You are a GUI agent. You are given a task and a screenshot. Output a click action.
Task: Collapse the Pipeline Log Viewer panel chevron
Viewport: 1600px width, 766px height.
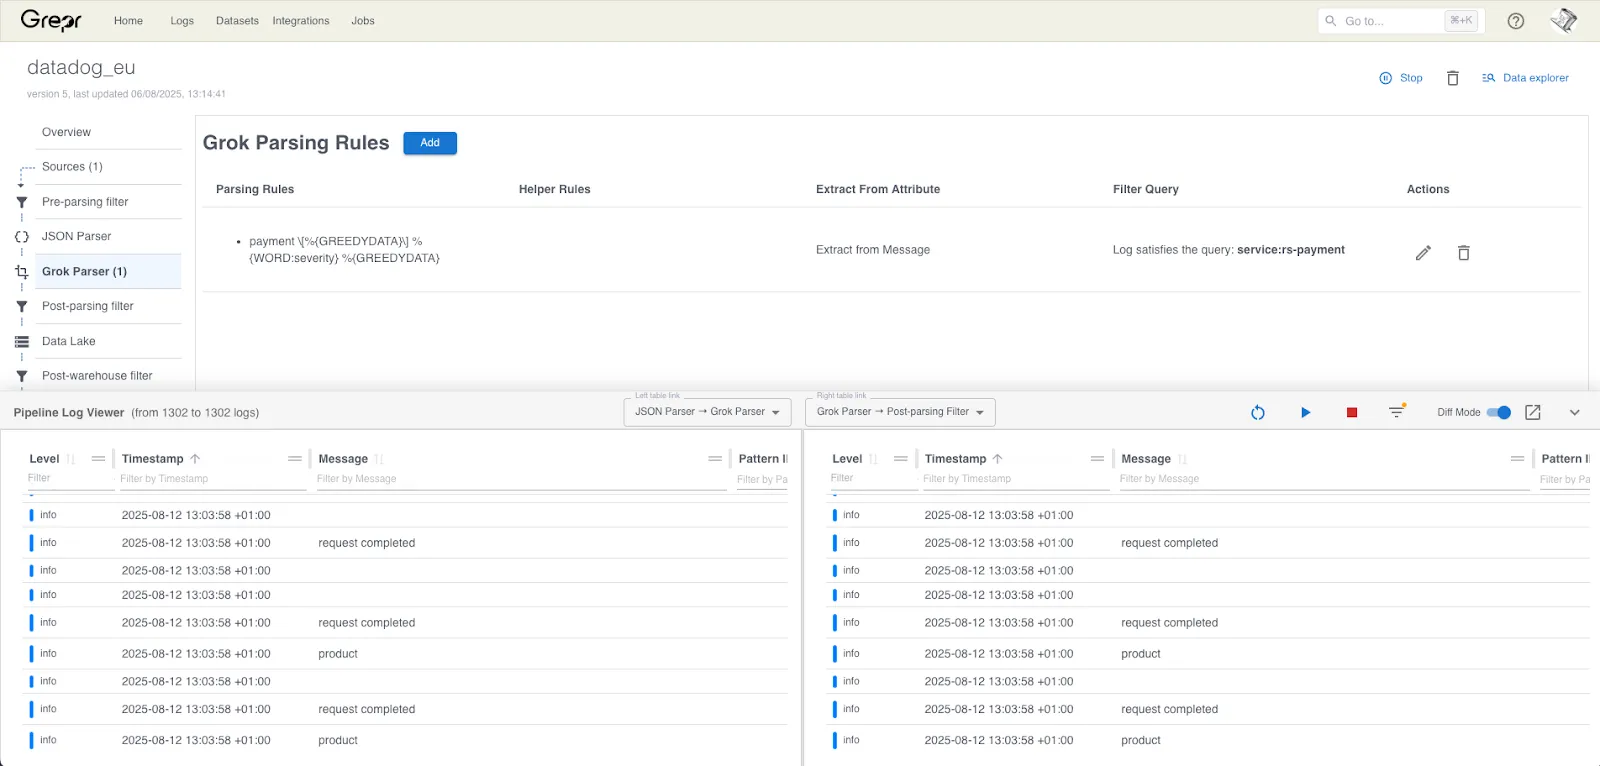pyautogui.click(x=1575, y=412)
